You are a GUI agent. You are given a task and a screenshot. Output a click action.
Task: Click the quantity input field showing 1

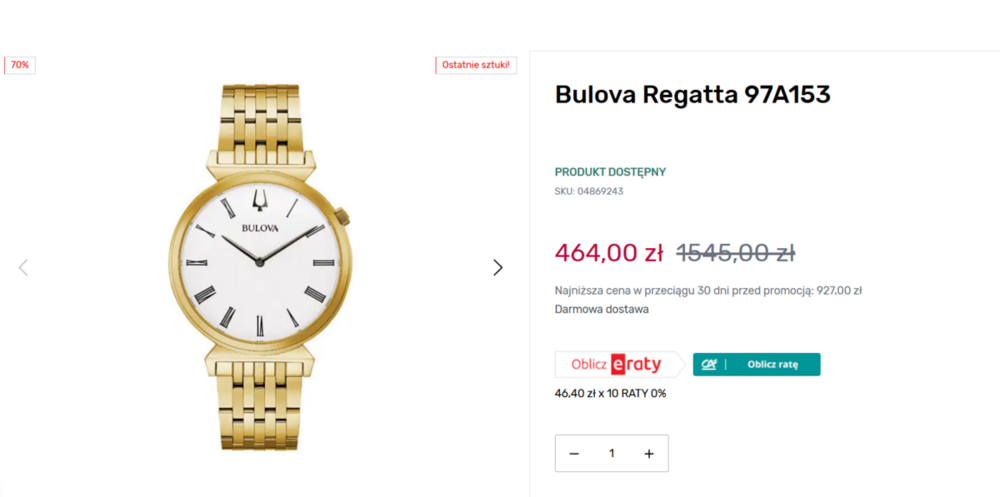pyautogui.click(x=611, y=454)
